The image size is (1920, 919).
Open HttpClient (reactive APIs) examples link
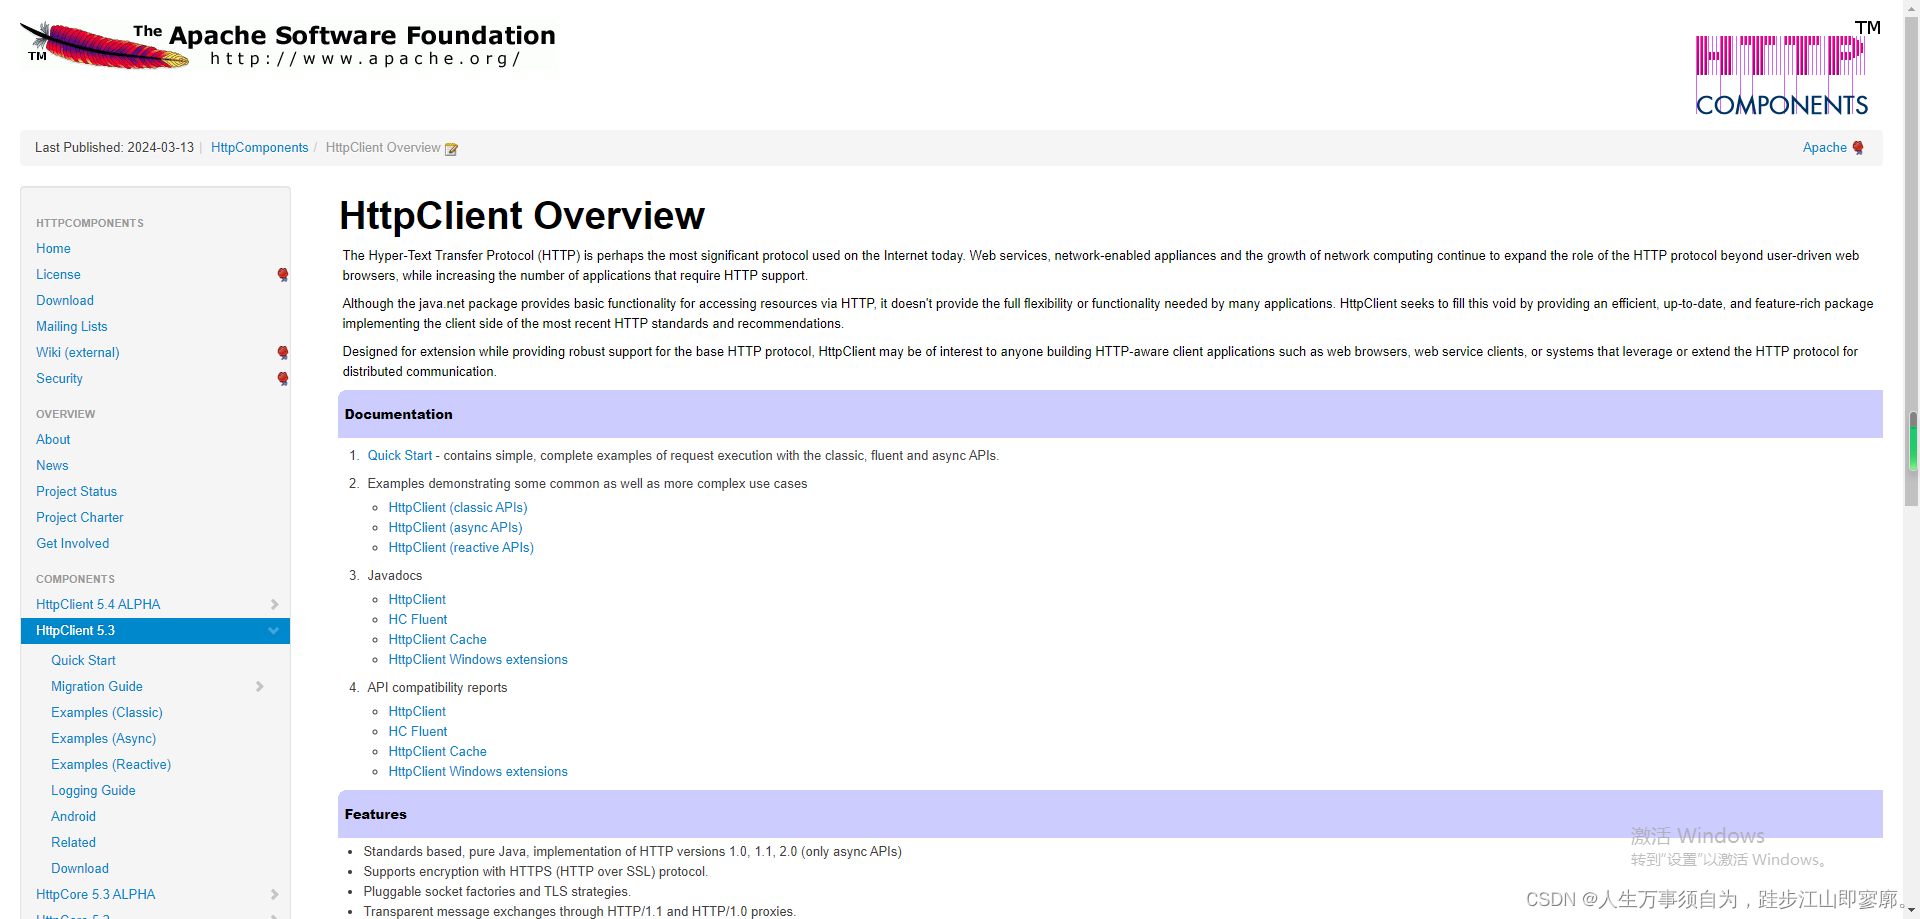pyautogui.click(x=461, y=548)
